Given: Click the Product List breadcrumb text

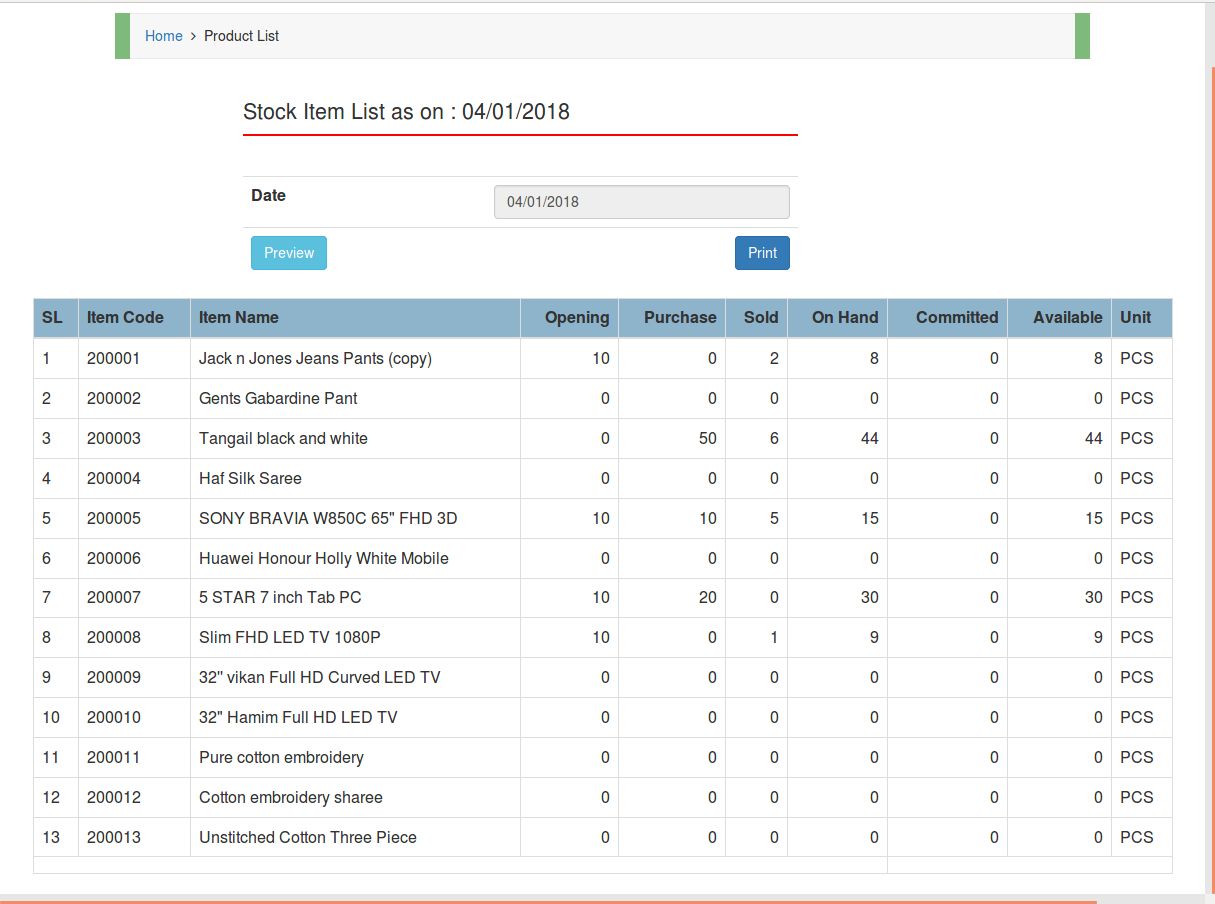Looking at the screenshot, I should pyautogui.click(x=241, y=36).
